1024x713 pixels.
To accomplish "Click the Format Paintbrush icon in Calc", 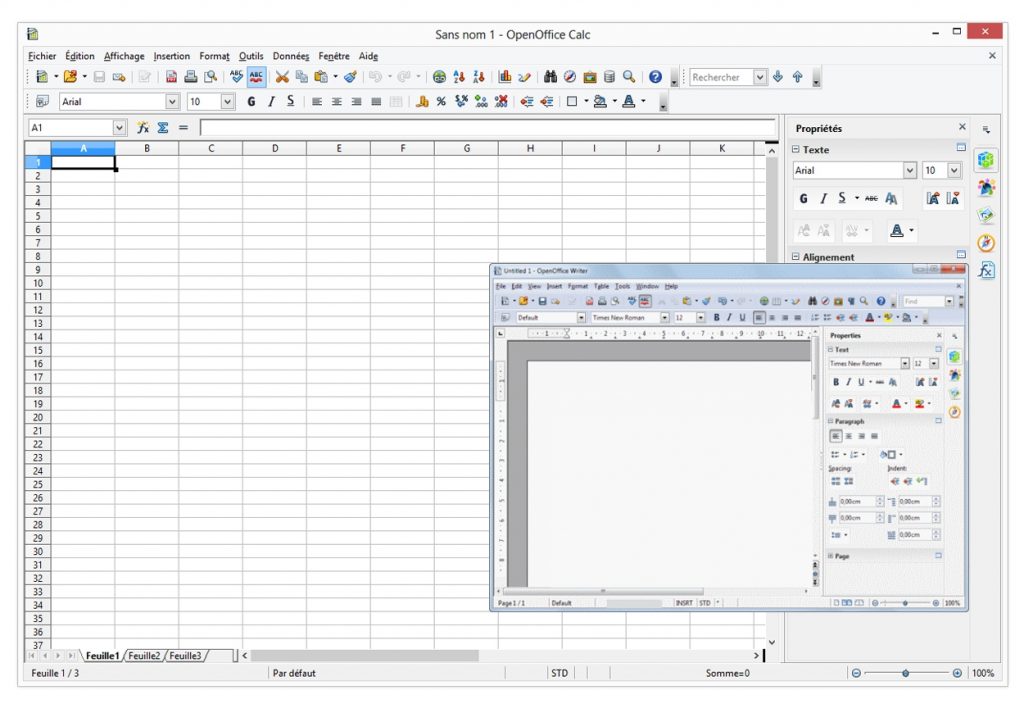I will click(x=351, y=77).
